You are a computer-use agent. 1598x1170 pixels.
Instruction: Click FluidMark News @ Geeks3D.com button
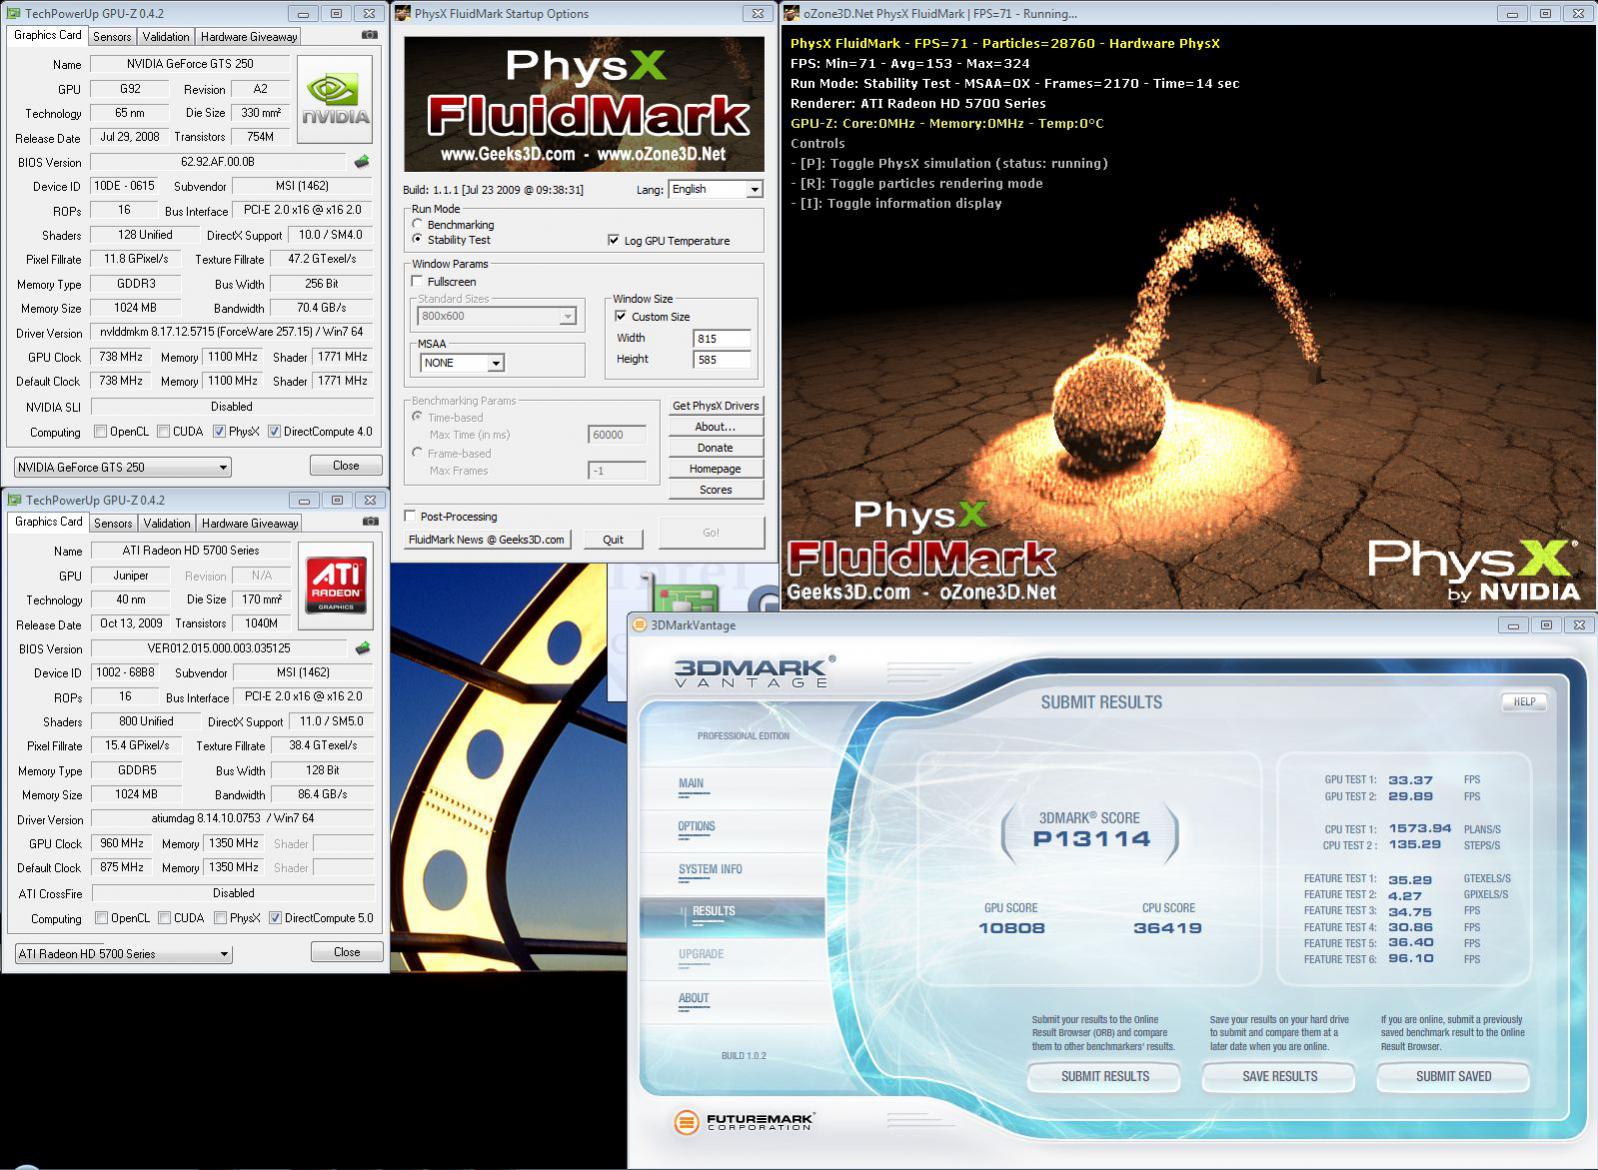487,539
